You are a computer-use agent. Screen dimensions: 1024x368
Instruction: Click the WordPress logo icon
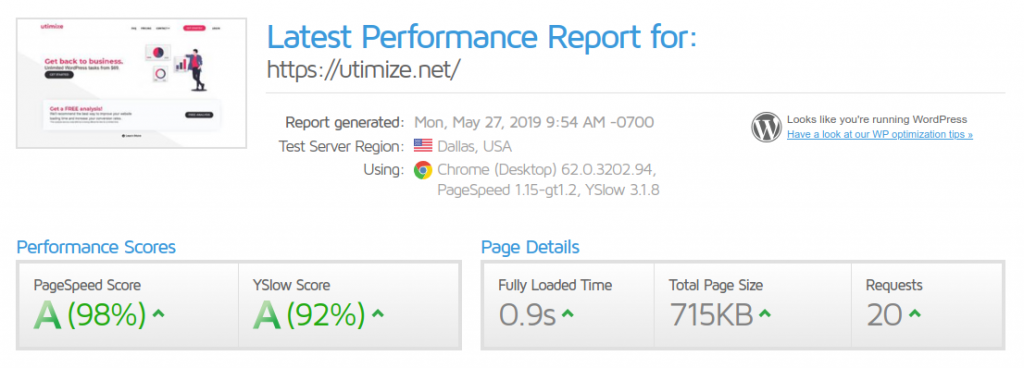pos(766,127)
